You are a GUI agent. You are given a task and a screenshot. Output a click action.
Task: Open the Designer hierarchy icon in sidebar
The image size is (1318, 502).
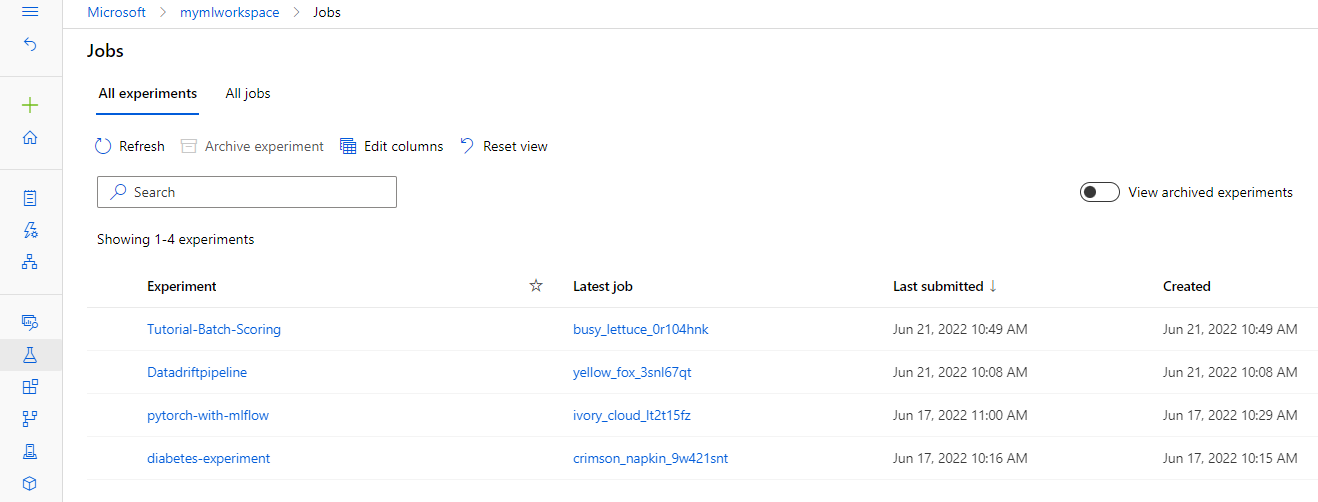click(30, 262)
